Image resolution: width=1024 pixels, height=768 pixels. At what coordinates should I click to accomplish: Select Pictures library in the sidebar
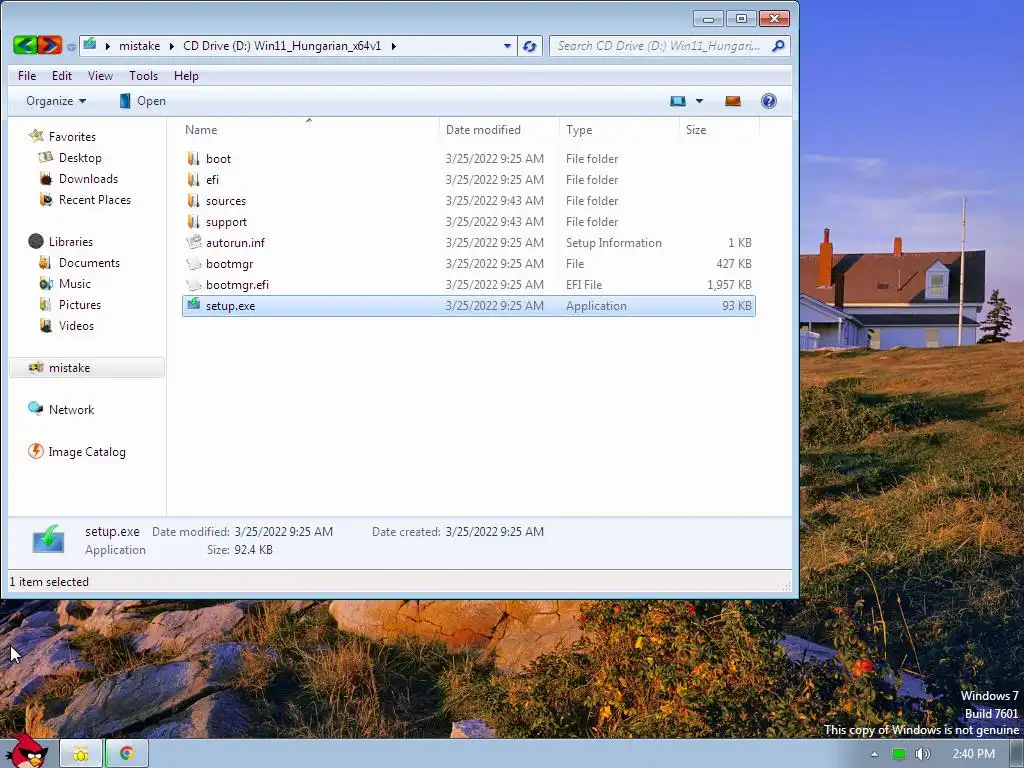(80, 304)
